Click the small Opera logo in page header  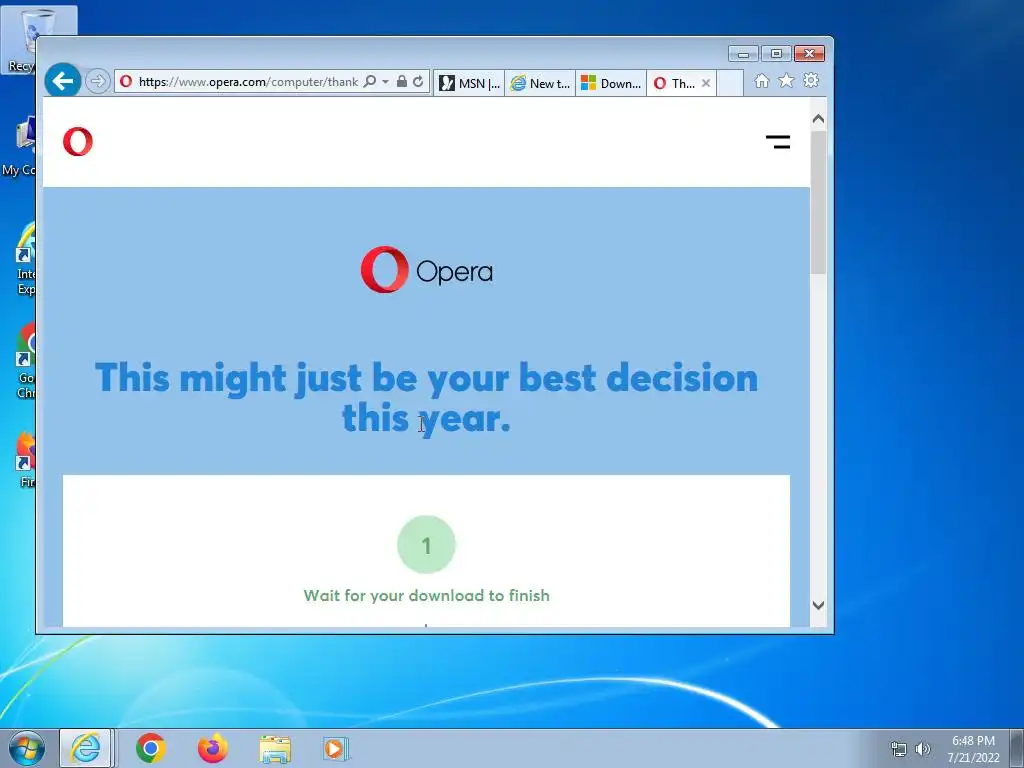pyautogui.click(x=78, y=142)
